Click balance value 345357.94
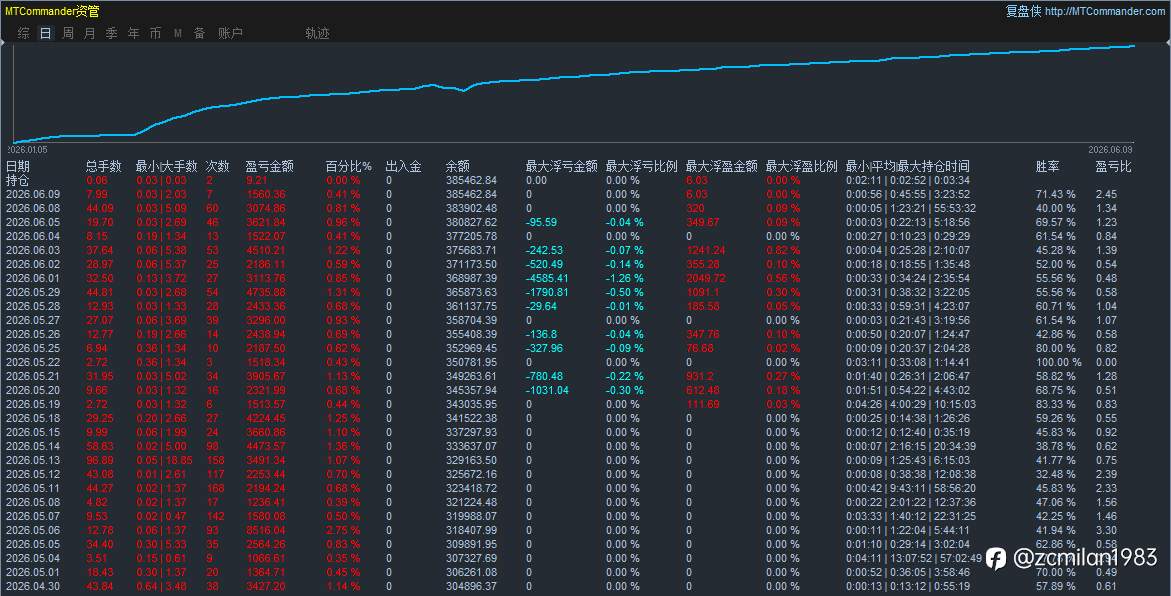This screenshot has width=1171, height=596. click(471, 390)
